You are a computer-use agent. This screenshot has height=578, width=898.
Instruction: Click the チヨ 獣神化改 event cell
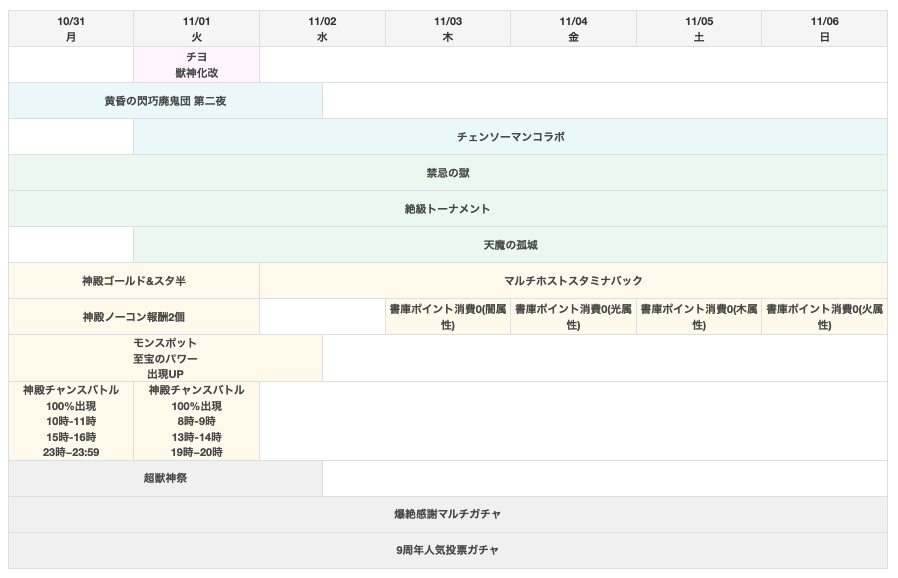(196, 65)
